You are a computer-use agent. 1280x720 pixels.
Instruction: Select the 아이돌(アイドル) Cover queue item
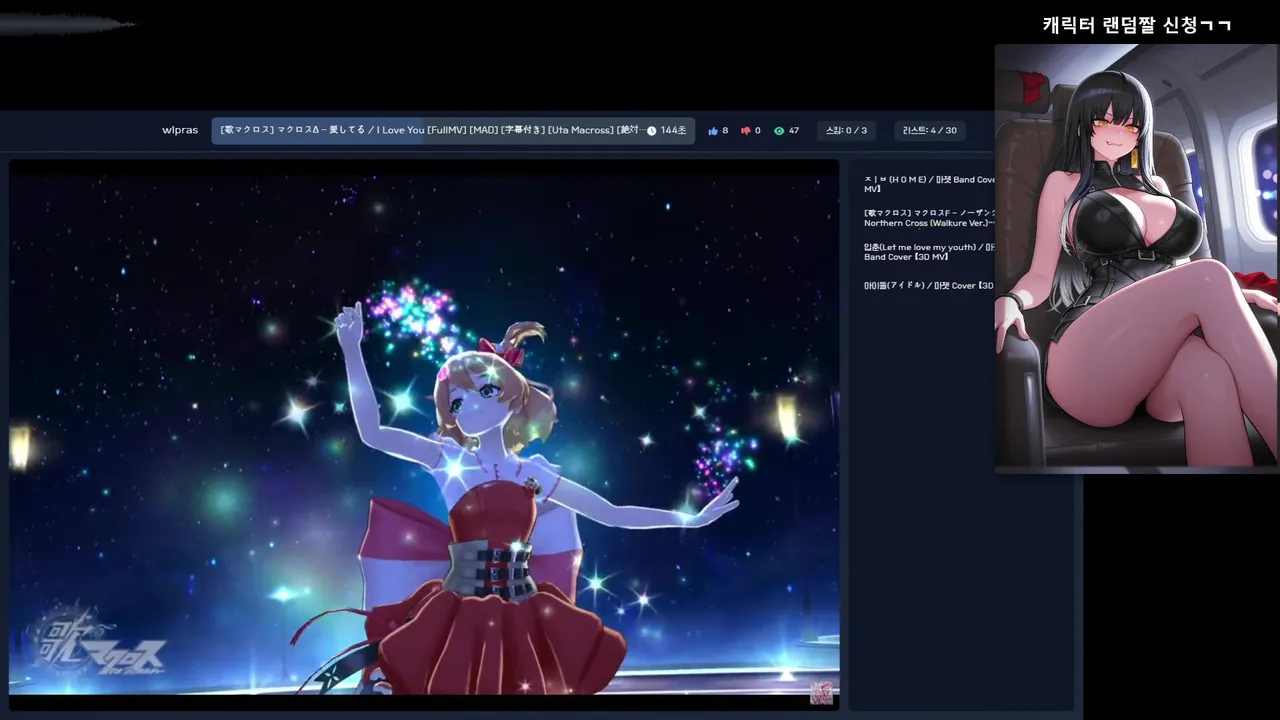pos(929,286)
